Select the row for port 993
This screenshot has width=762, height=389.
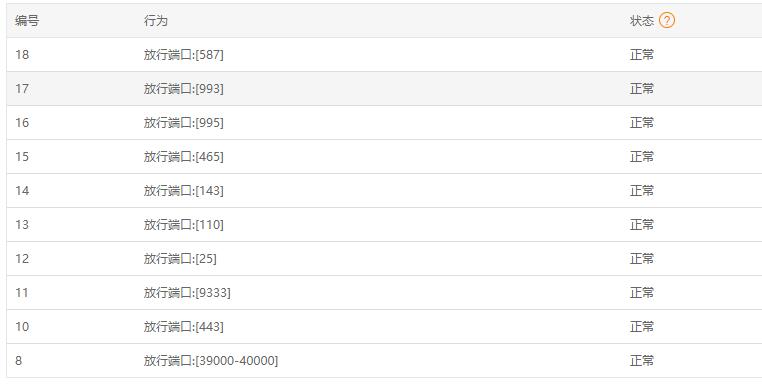point(384,88)
